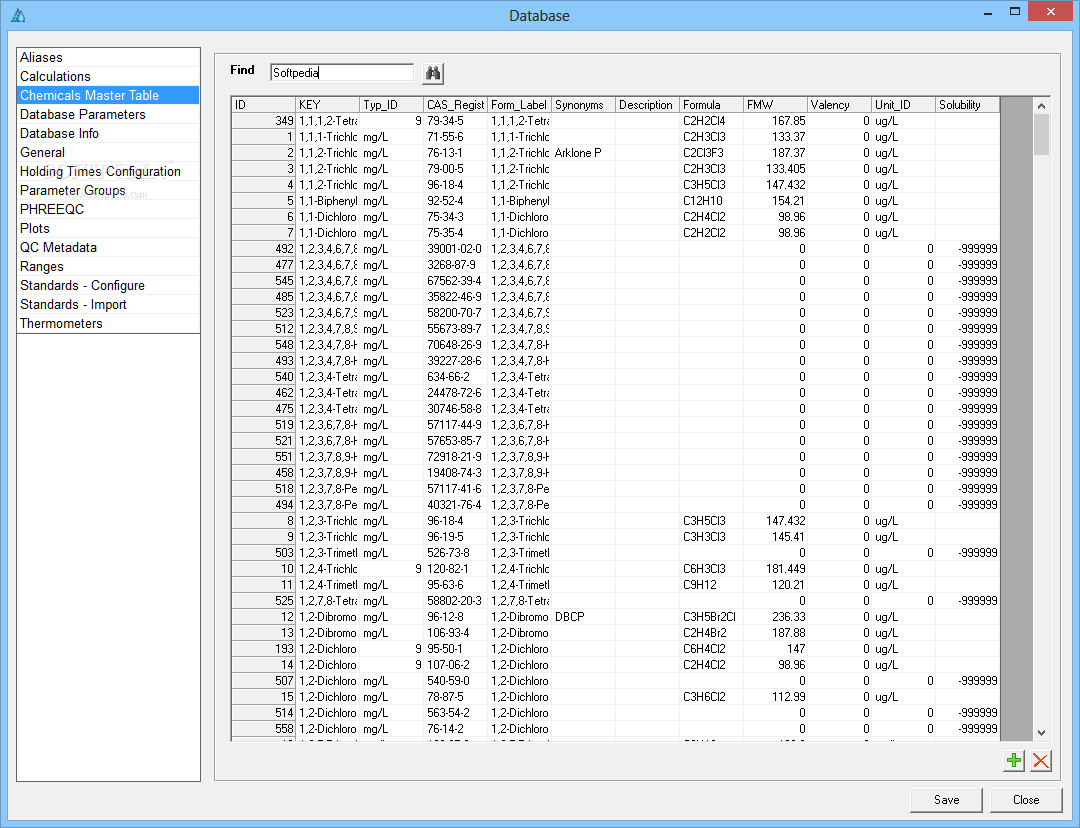Click formula cell 'C2Cl3F3'
This screenshot has width=1080, height=828.
(x=712, y=153)
